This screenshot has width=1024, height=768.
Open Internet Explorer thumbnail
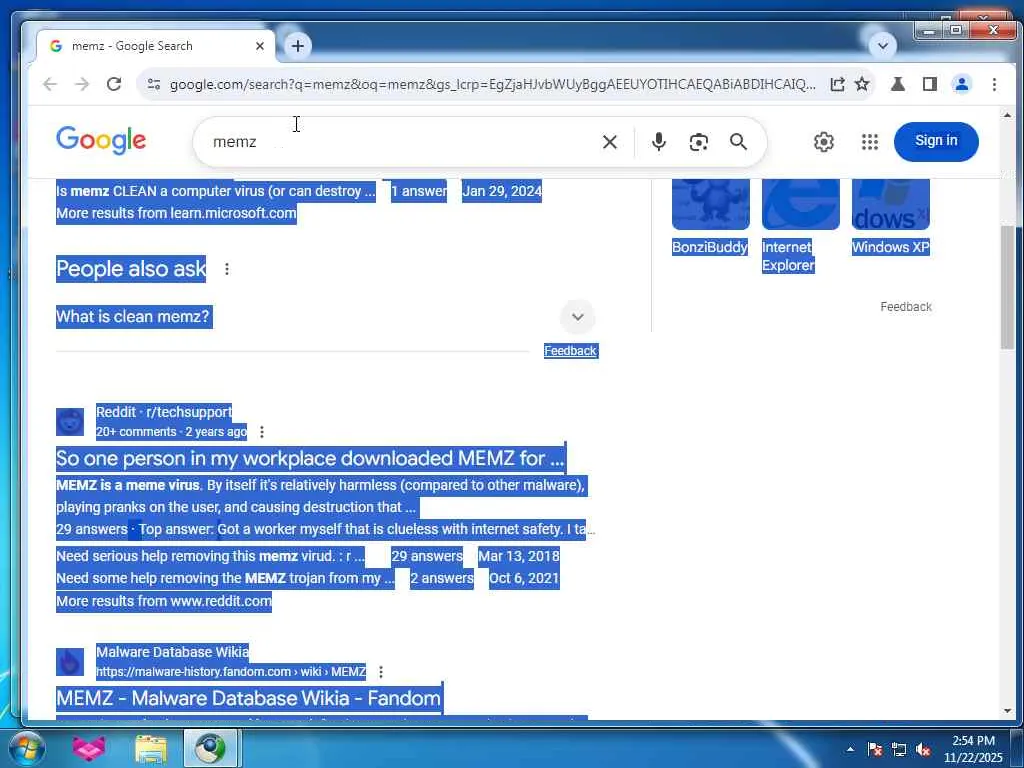800,204
